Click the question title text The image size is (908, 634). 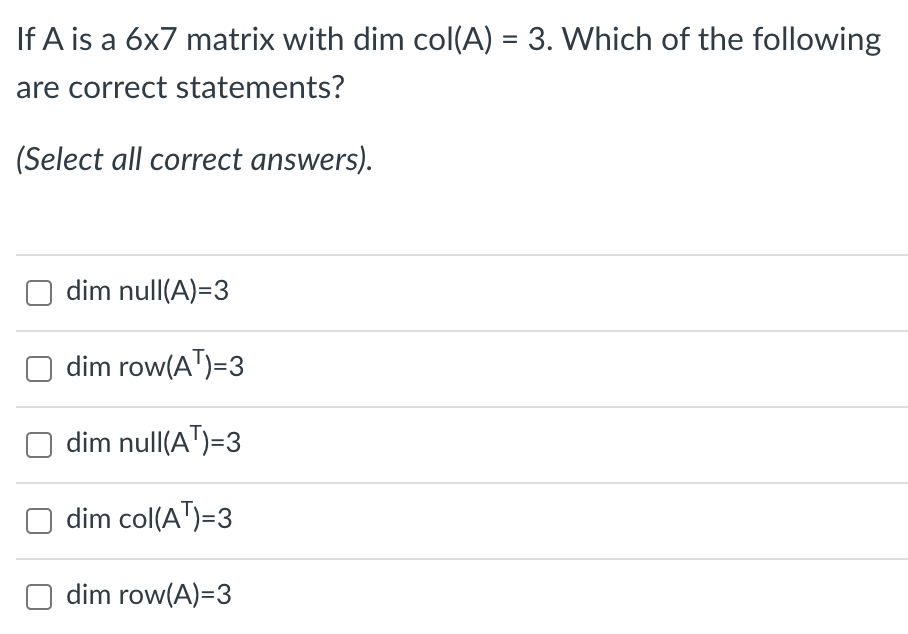tap(448, 62)
